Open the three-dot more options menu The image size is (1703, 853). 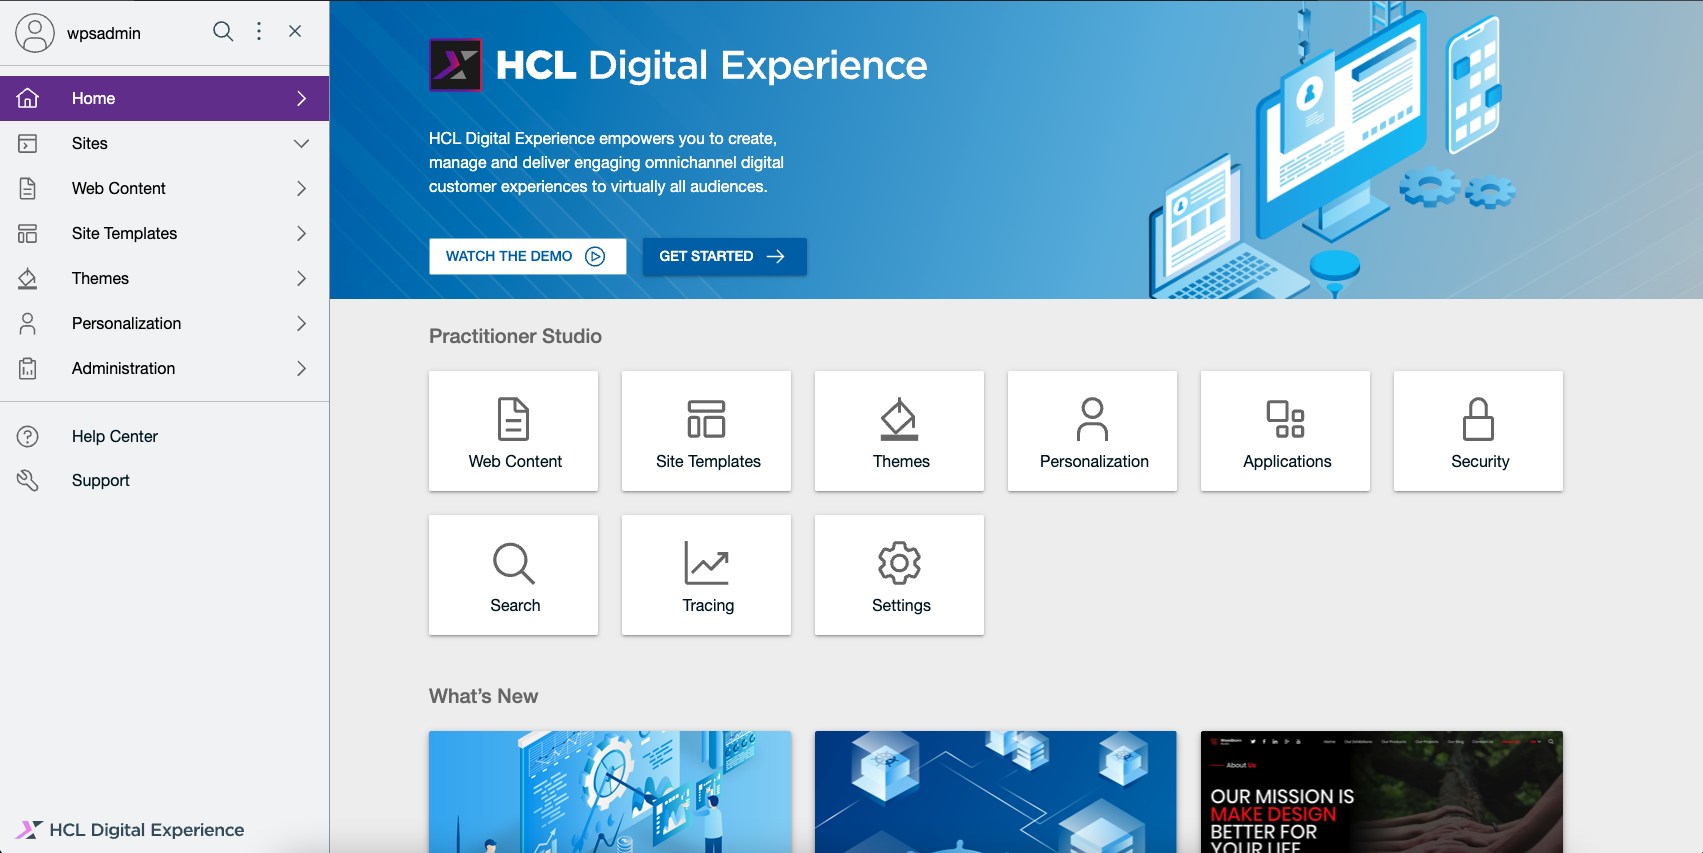[x=259, y=31]
